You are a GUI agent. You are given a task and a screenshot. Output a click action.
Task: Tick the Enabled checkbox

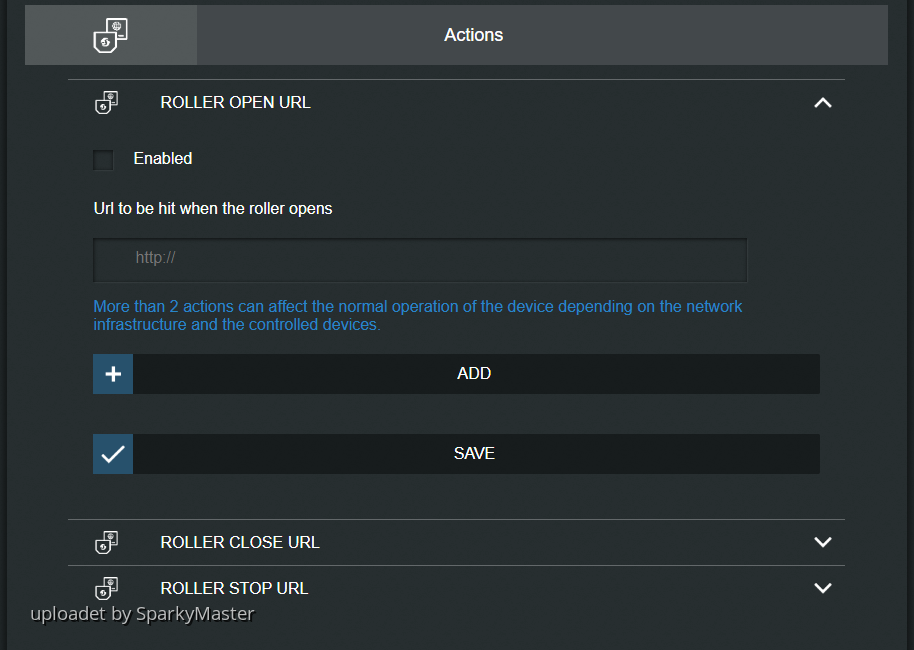[103, 159]
